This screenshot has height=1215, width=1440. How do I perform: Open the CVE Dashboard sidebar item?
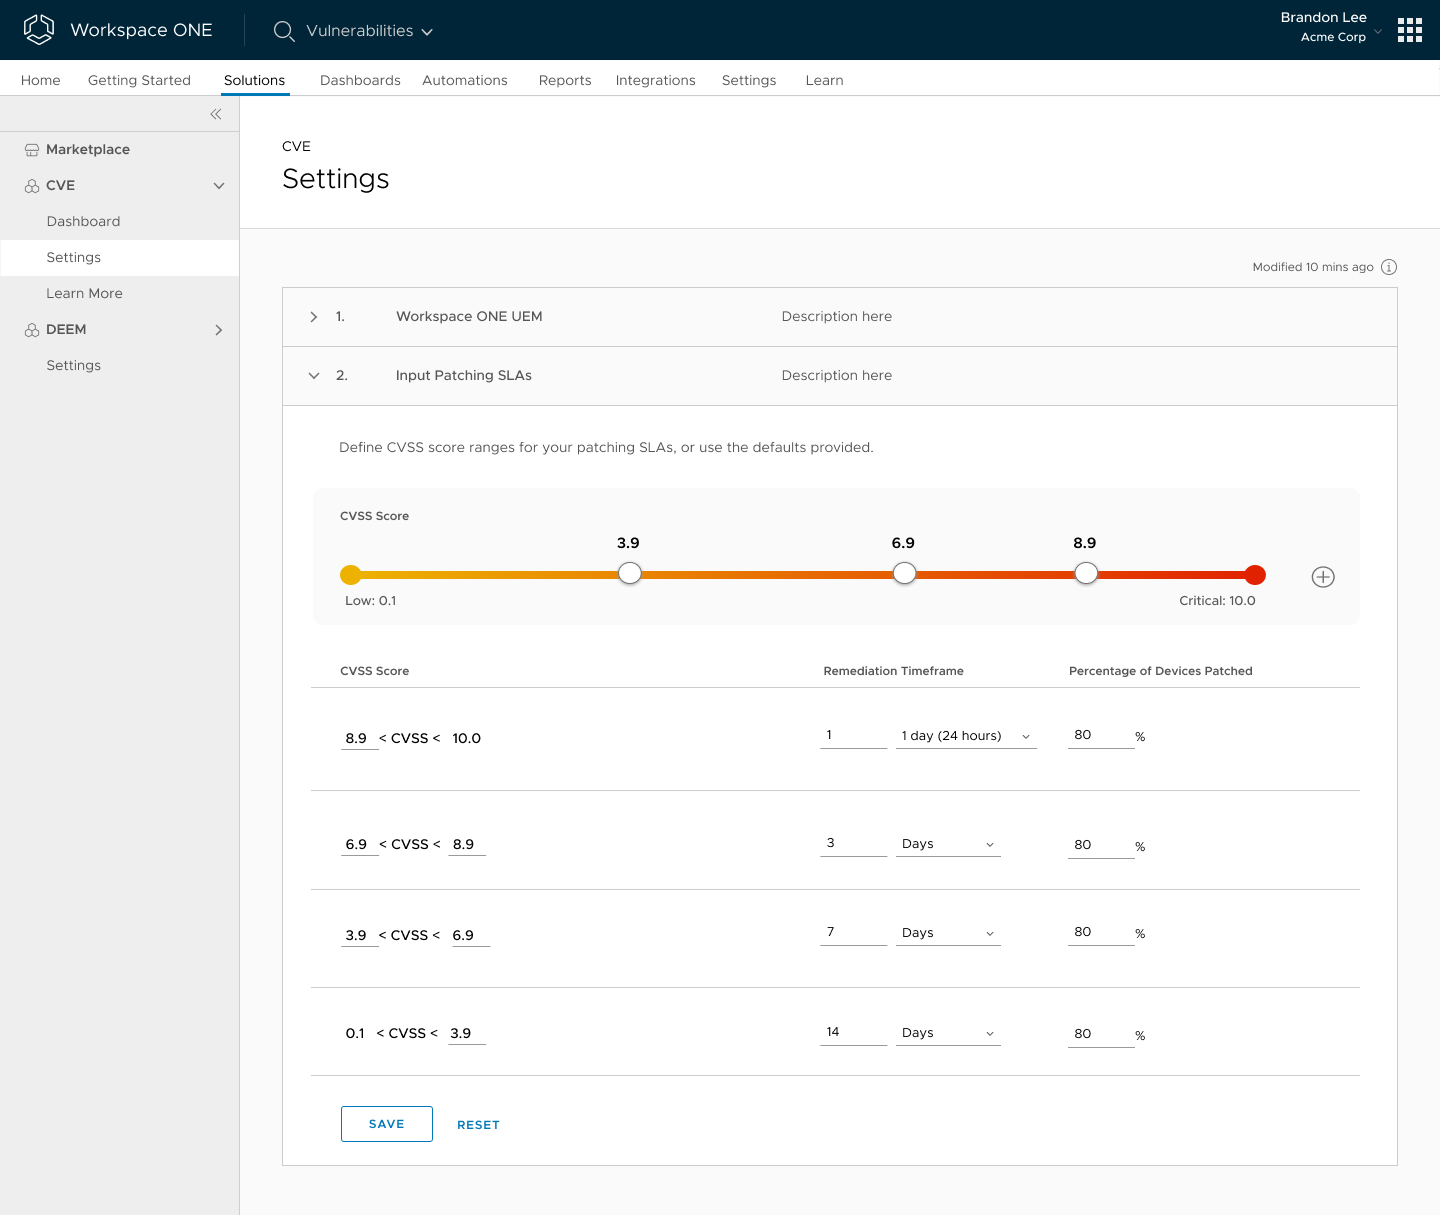(120, 222)
